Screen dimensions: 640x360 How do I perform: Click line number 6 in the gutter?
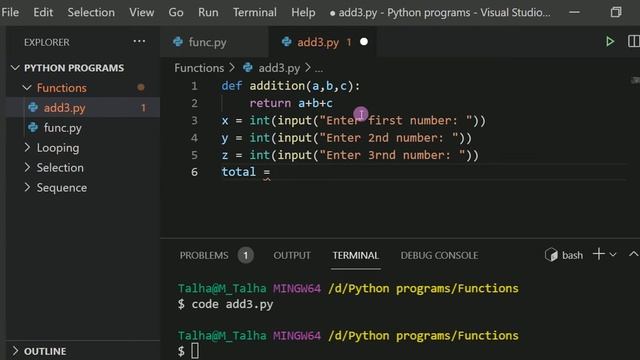click(x=194, y=172)
